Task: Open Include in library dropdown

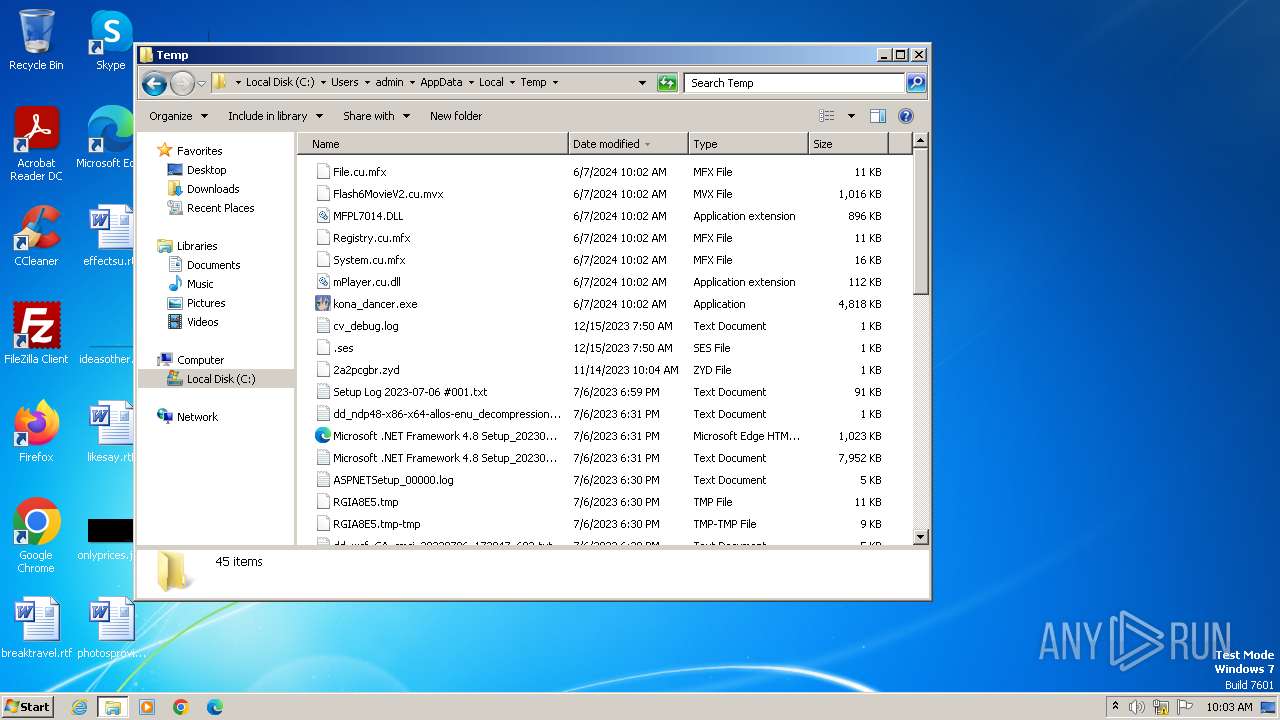Action: [x=275, y=116]
